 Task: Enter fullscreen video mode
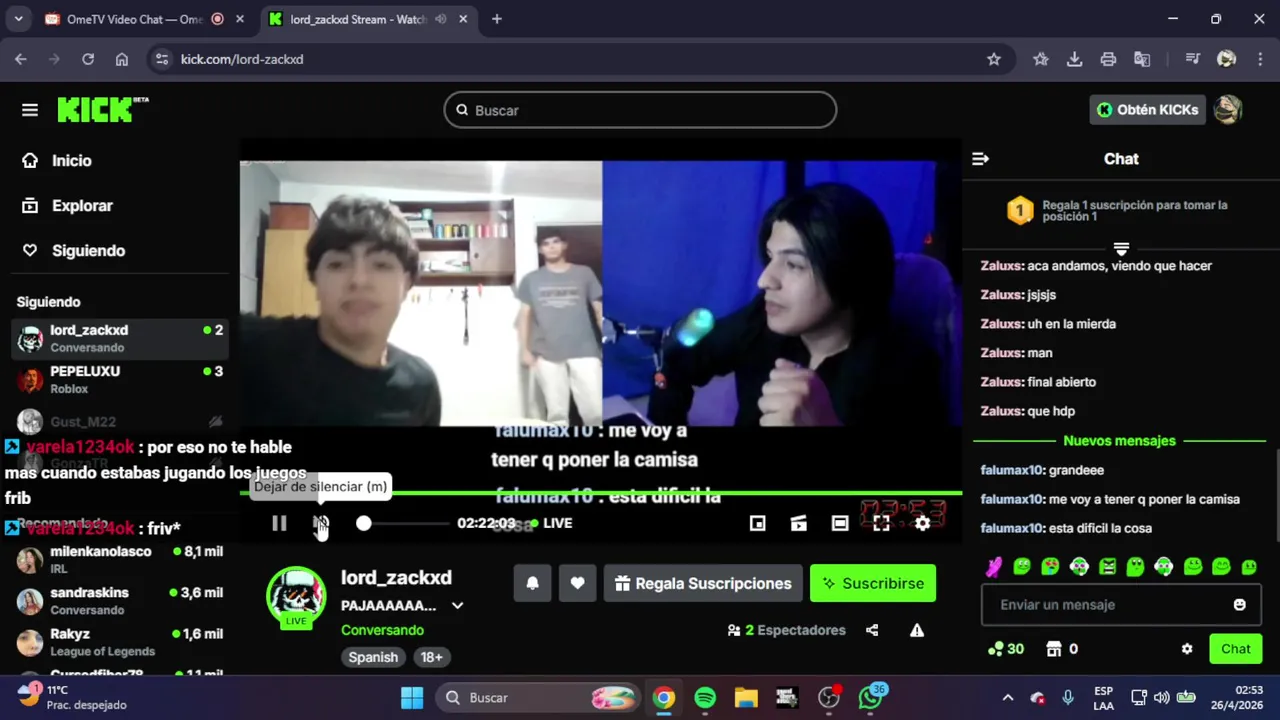(x=881, y=523)
